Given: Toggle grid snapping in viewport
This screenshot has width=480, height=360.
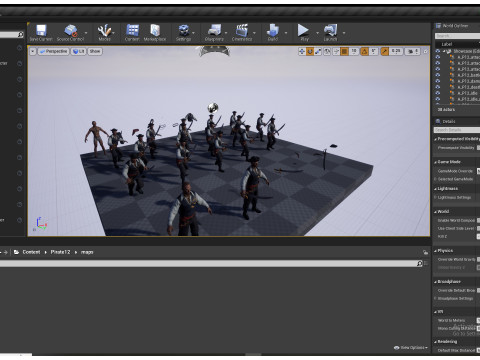Looking at the screenshot, I should coord(345,51).
